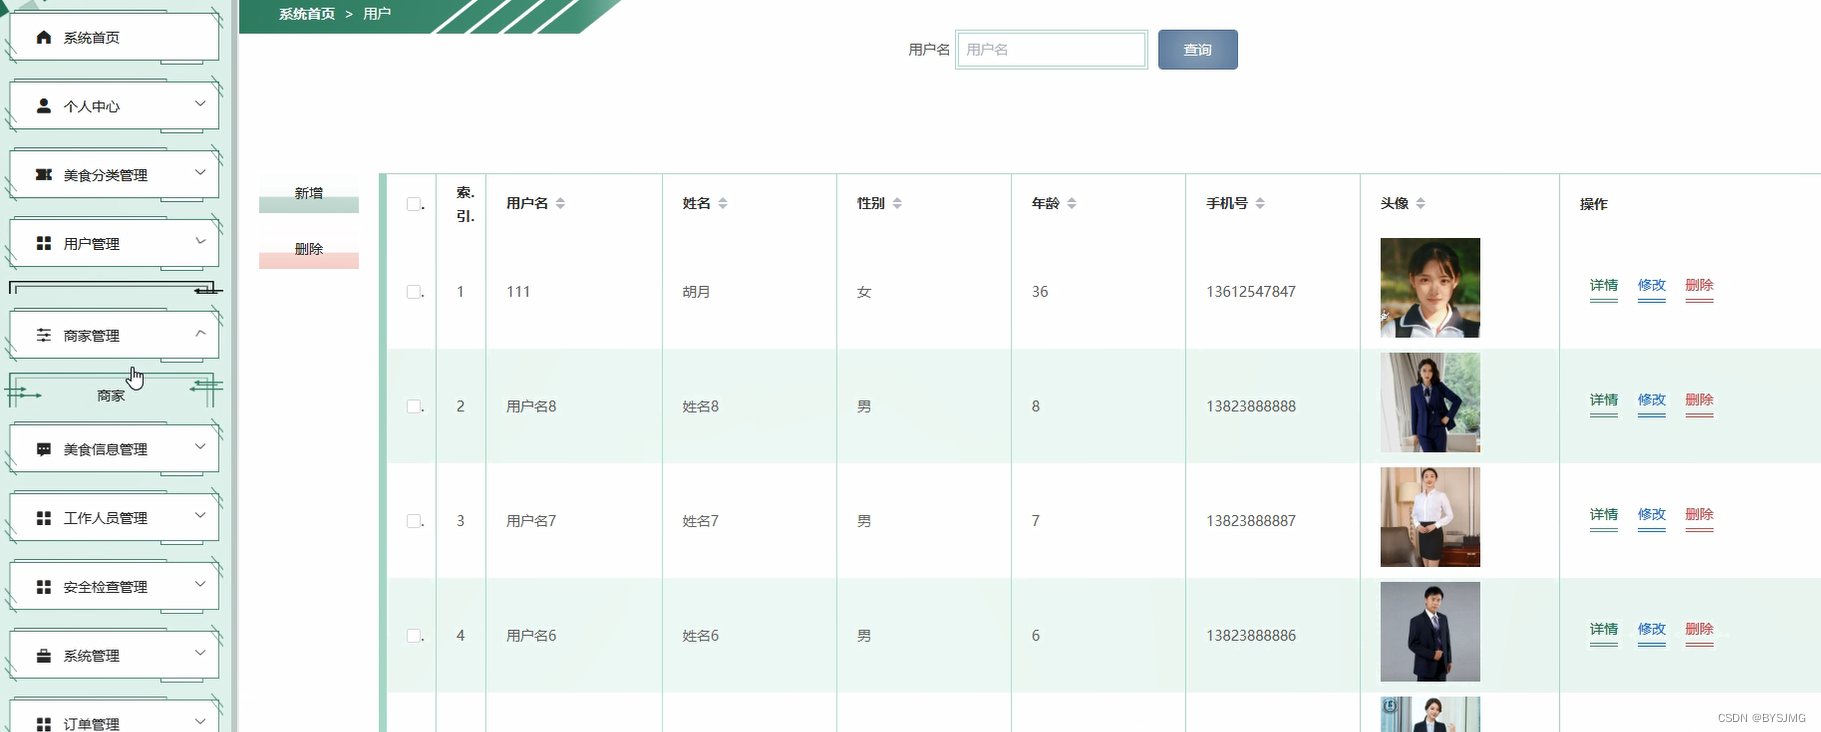Sort by 姓名 column arrows

(722, 203)
